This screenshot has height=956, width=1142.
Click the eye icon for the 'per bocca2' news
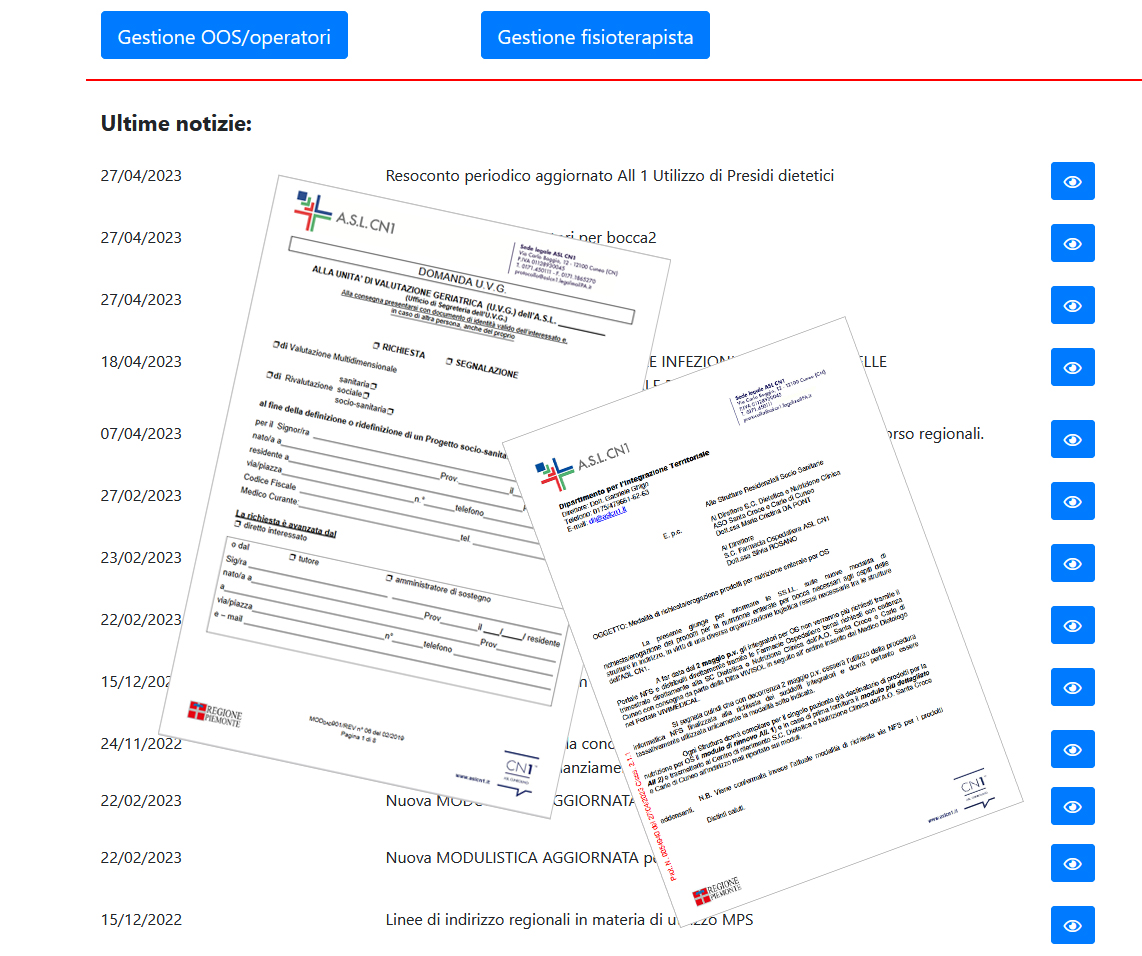(x=1072, y=243)
